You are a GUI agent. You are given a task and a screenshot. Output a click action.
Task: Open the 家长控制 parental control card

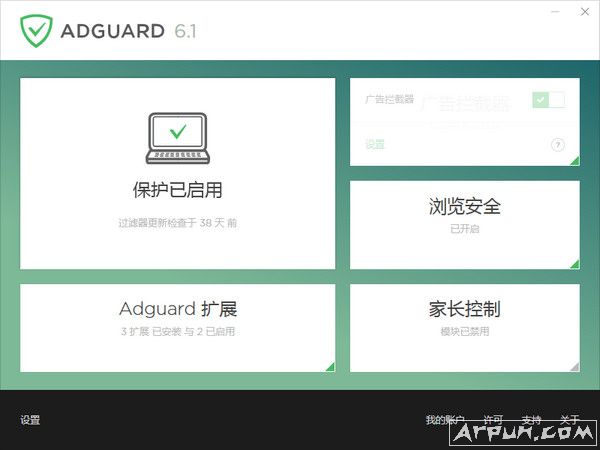(465, 328)
